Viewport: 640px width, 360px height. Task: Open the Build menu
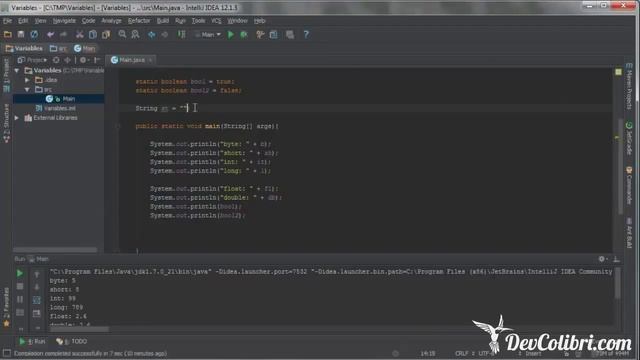pyautogui.click(x=162, y=20)
